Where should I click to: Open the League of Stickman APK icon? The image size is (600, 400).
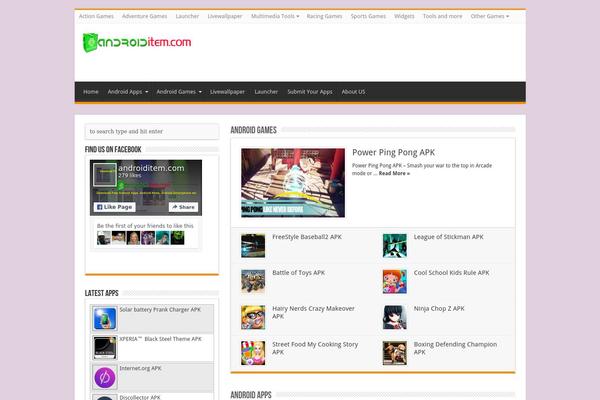[x=395, y=246]
